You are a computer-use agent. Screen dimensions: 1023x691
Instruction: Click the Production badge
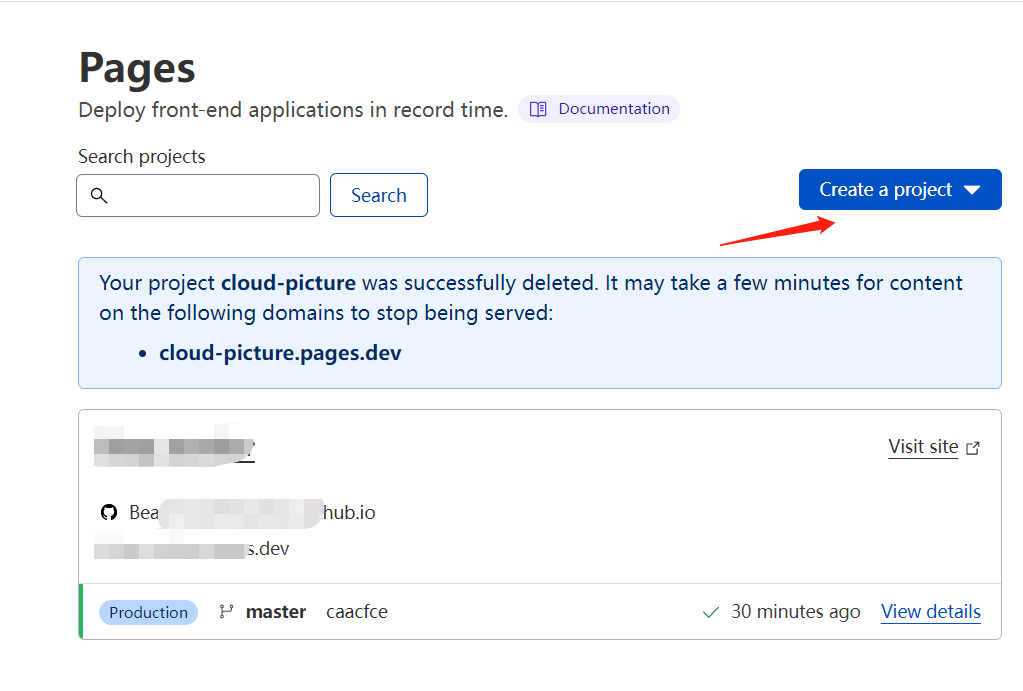[x=148, y=612]
